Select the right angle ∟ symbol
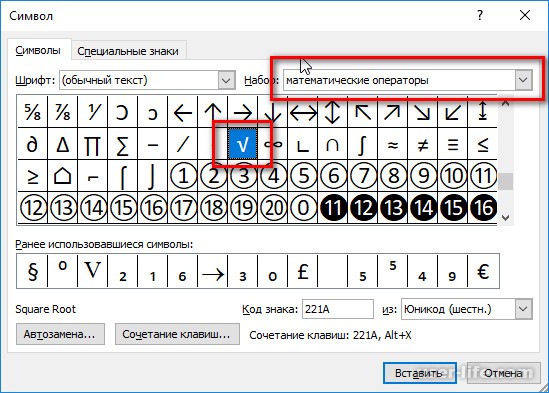Viewport: 549px width, 393px height. click(x=303, y=144)
